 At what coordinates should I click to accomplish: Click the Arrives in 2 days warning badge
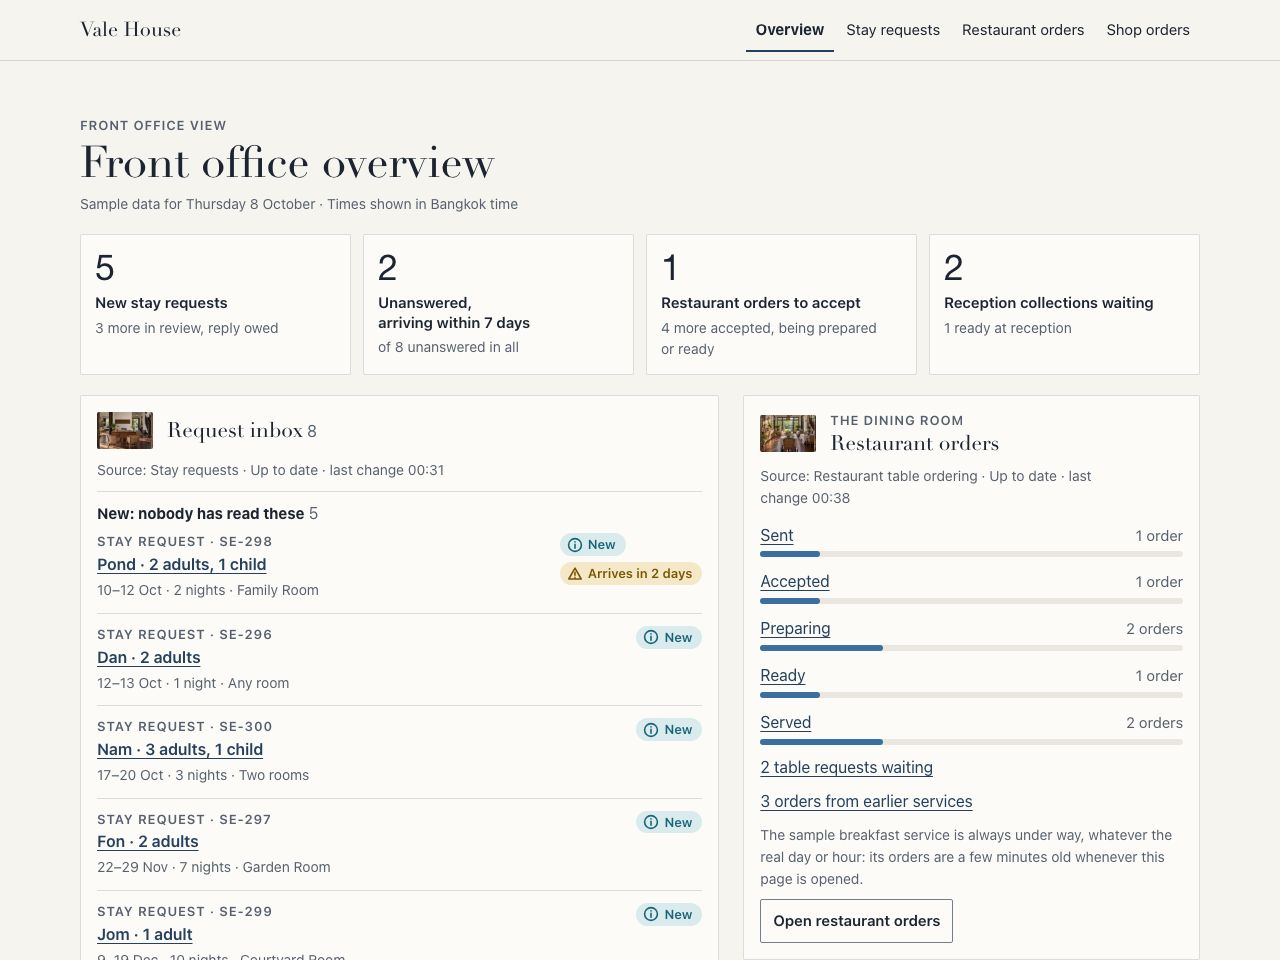(631, 574)
